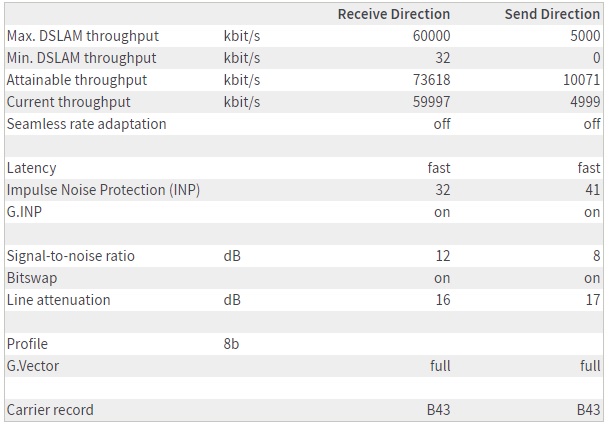The image size is (610, 424).
Task: Click the Profile value 8b
Action: [231, 344]
